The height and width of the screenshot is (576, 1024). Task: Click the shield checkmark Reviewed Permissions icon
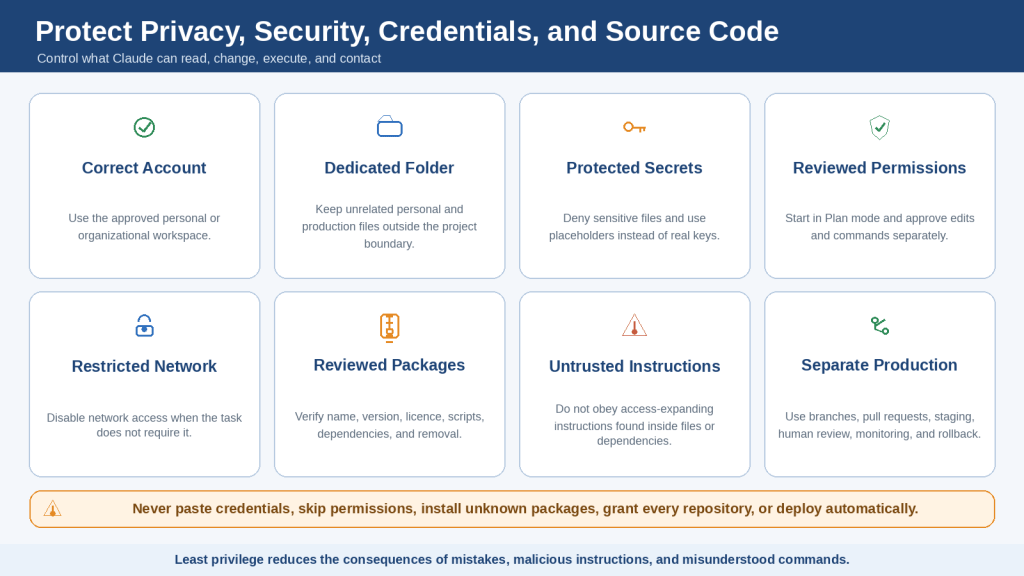tap(880, 127)
